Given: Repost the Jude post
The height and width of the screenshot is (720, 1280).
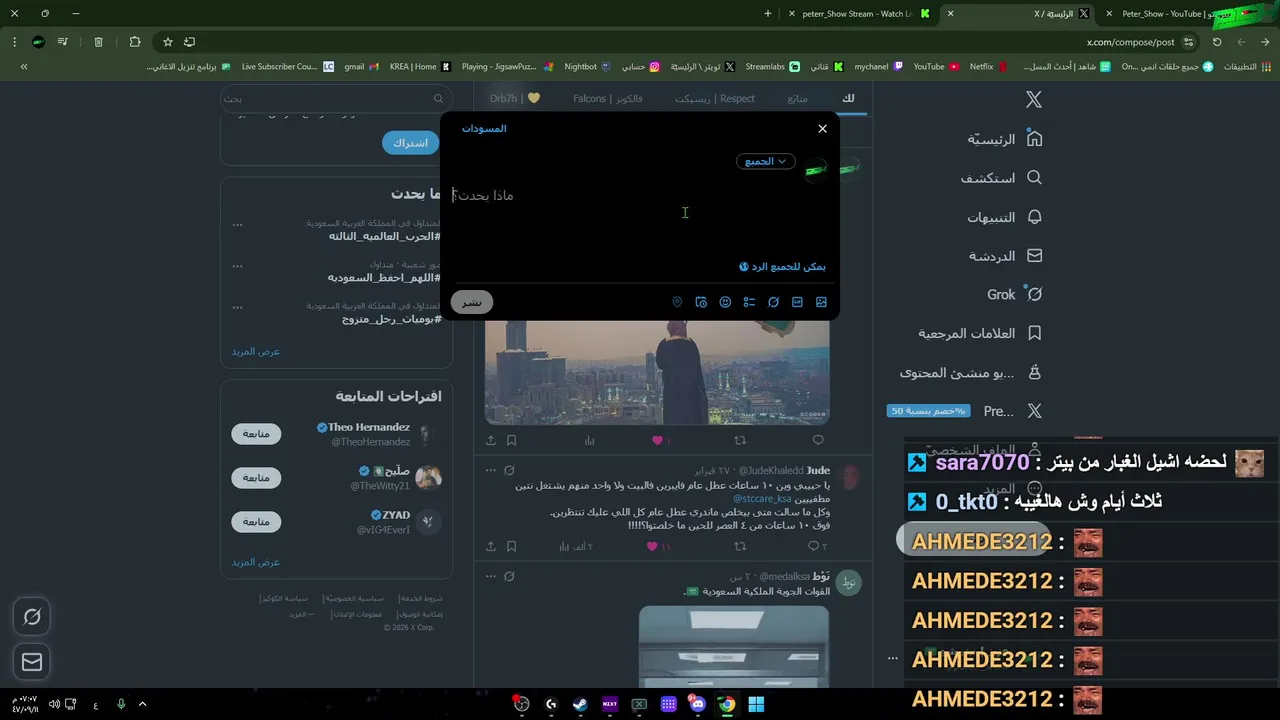Looking at the screenshot, I should pyautogui.click(x=740, y=547).
